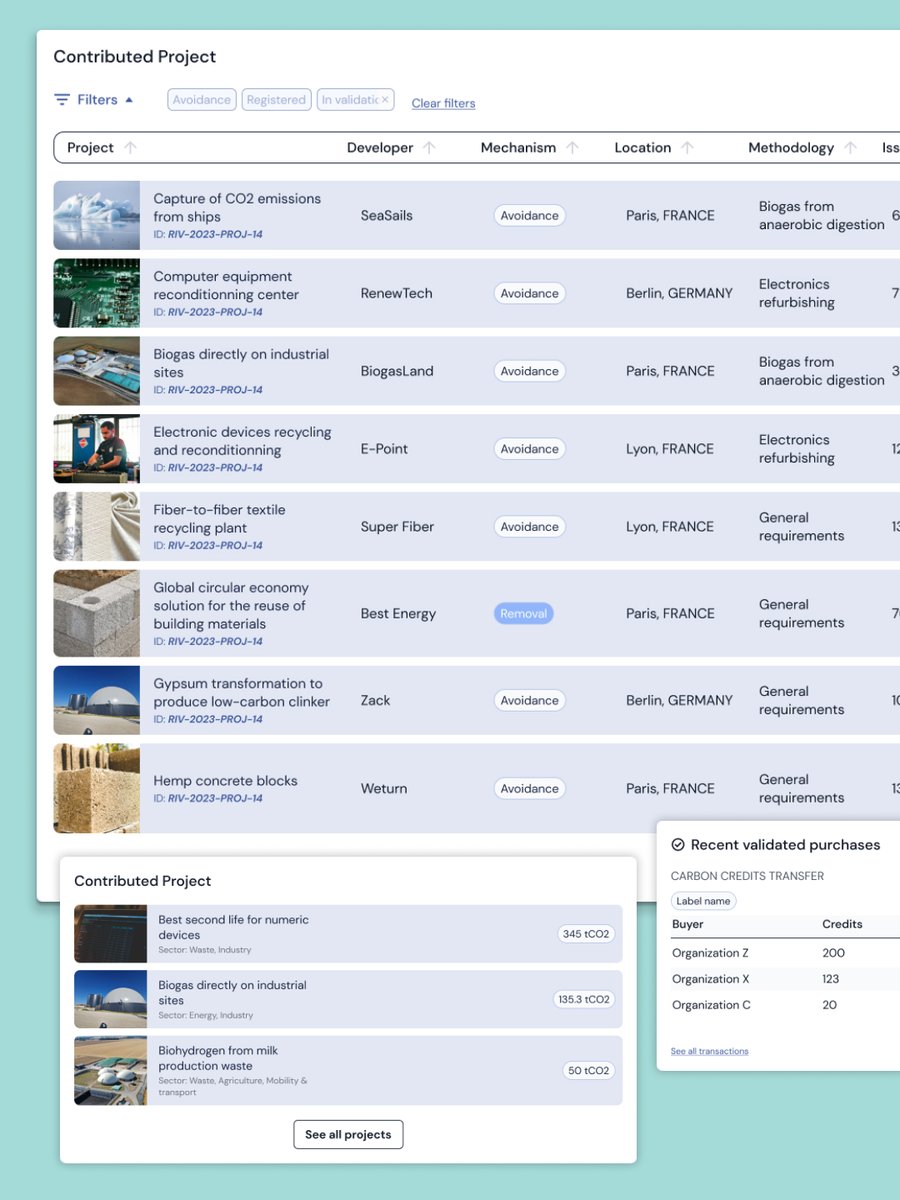The image size is (900, 1200).
Task: Click the Filters funnel icon
Action: pos(62,100)
